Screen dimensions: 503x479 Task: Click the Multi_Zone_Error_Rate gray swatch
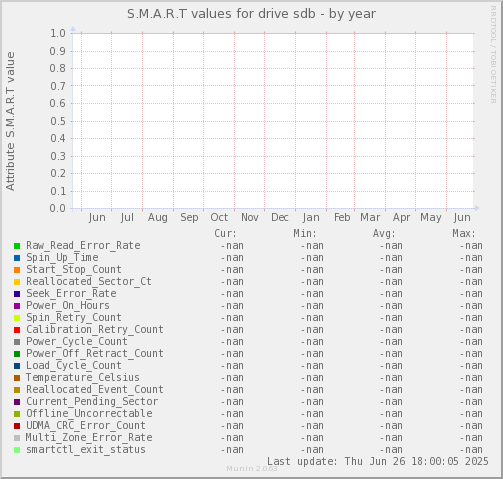coord(17,438)
